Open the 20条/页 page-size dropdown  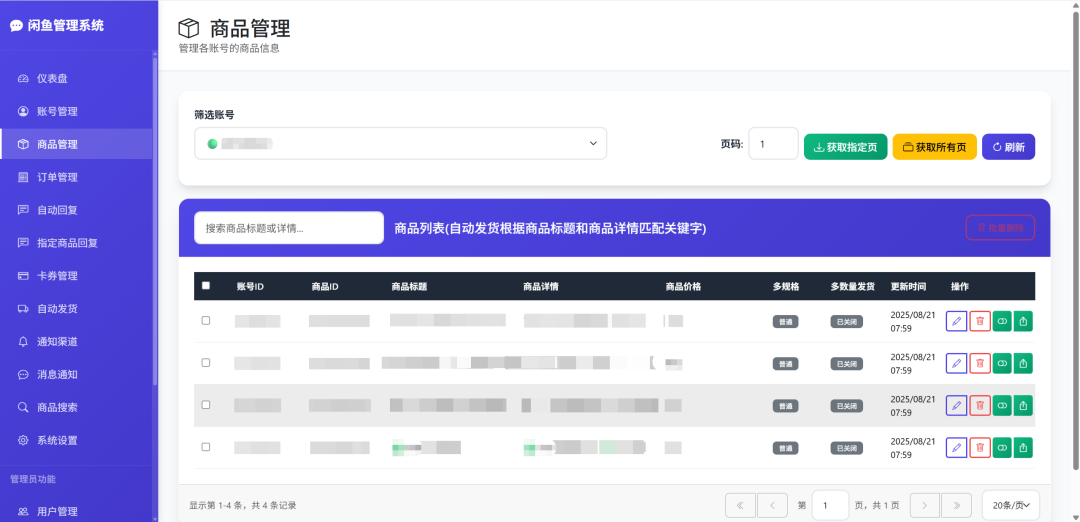click(x=1010, y=505)
